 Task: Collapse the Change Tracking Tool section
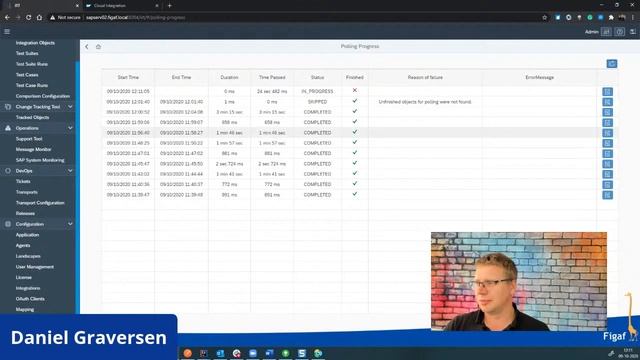70,107
